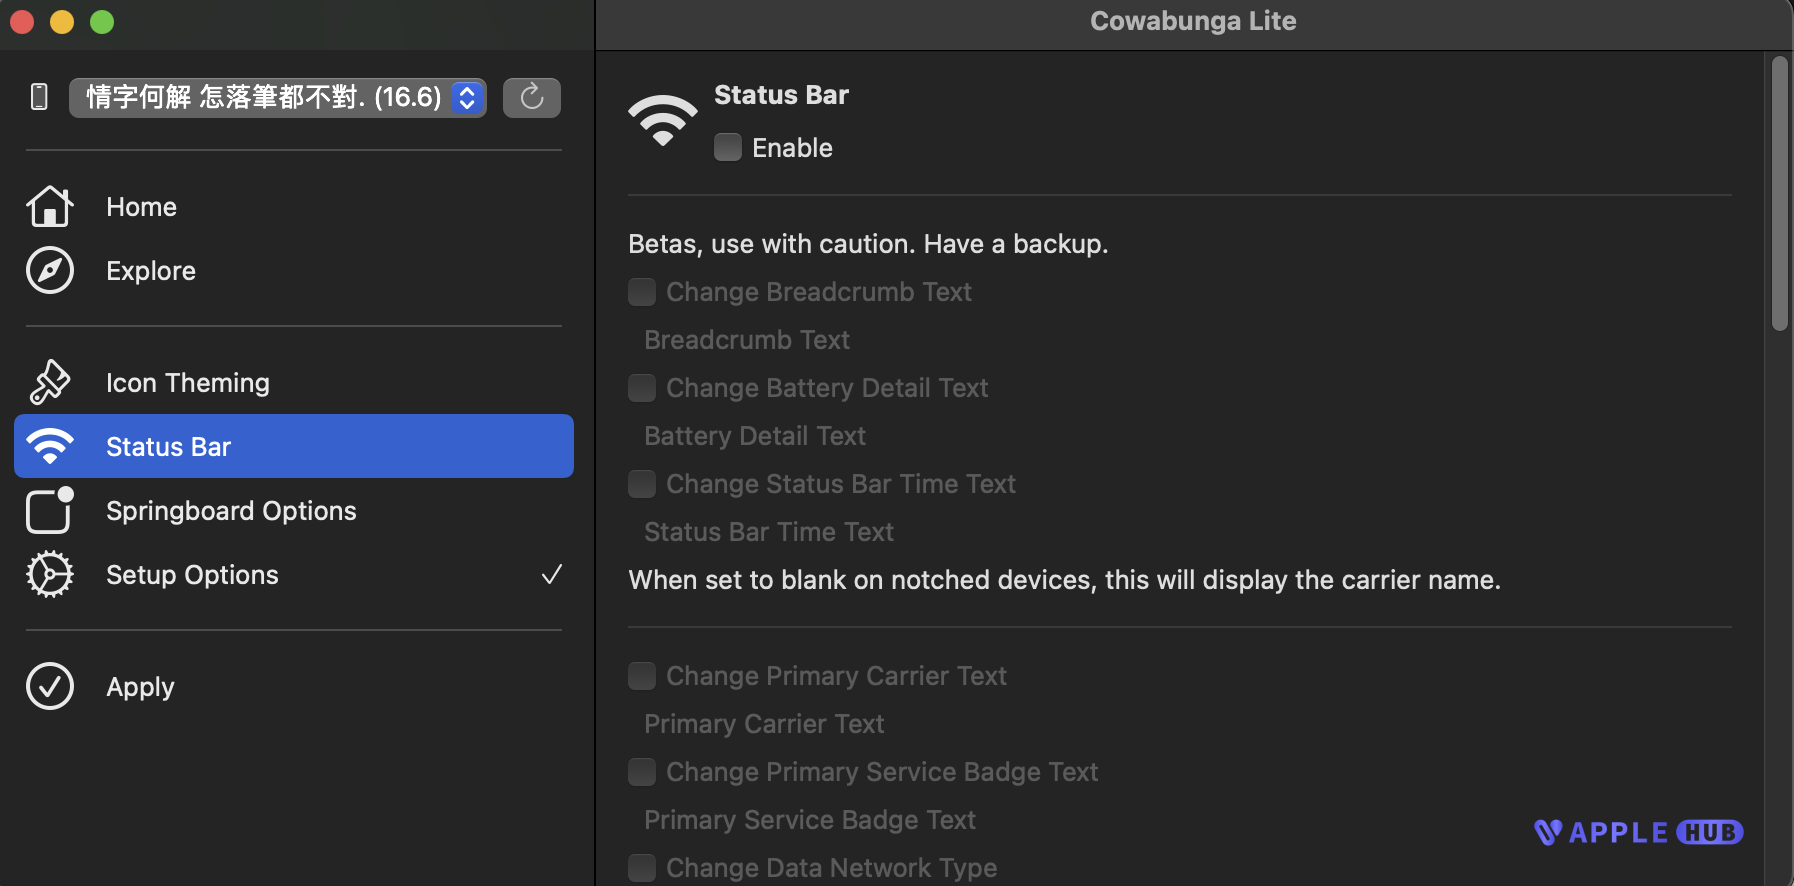The width and height of the screenshot is (1794, 886).
Task: Enable Change Battery Detail Text
Action: pos(641,388)
